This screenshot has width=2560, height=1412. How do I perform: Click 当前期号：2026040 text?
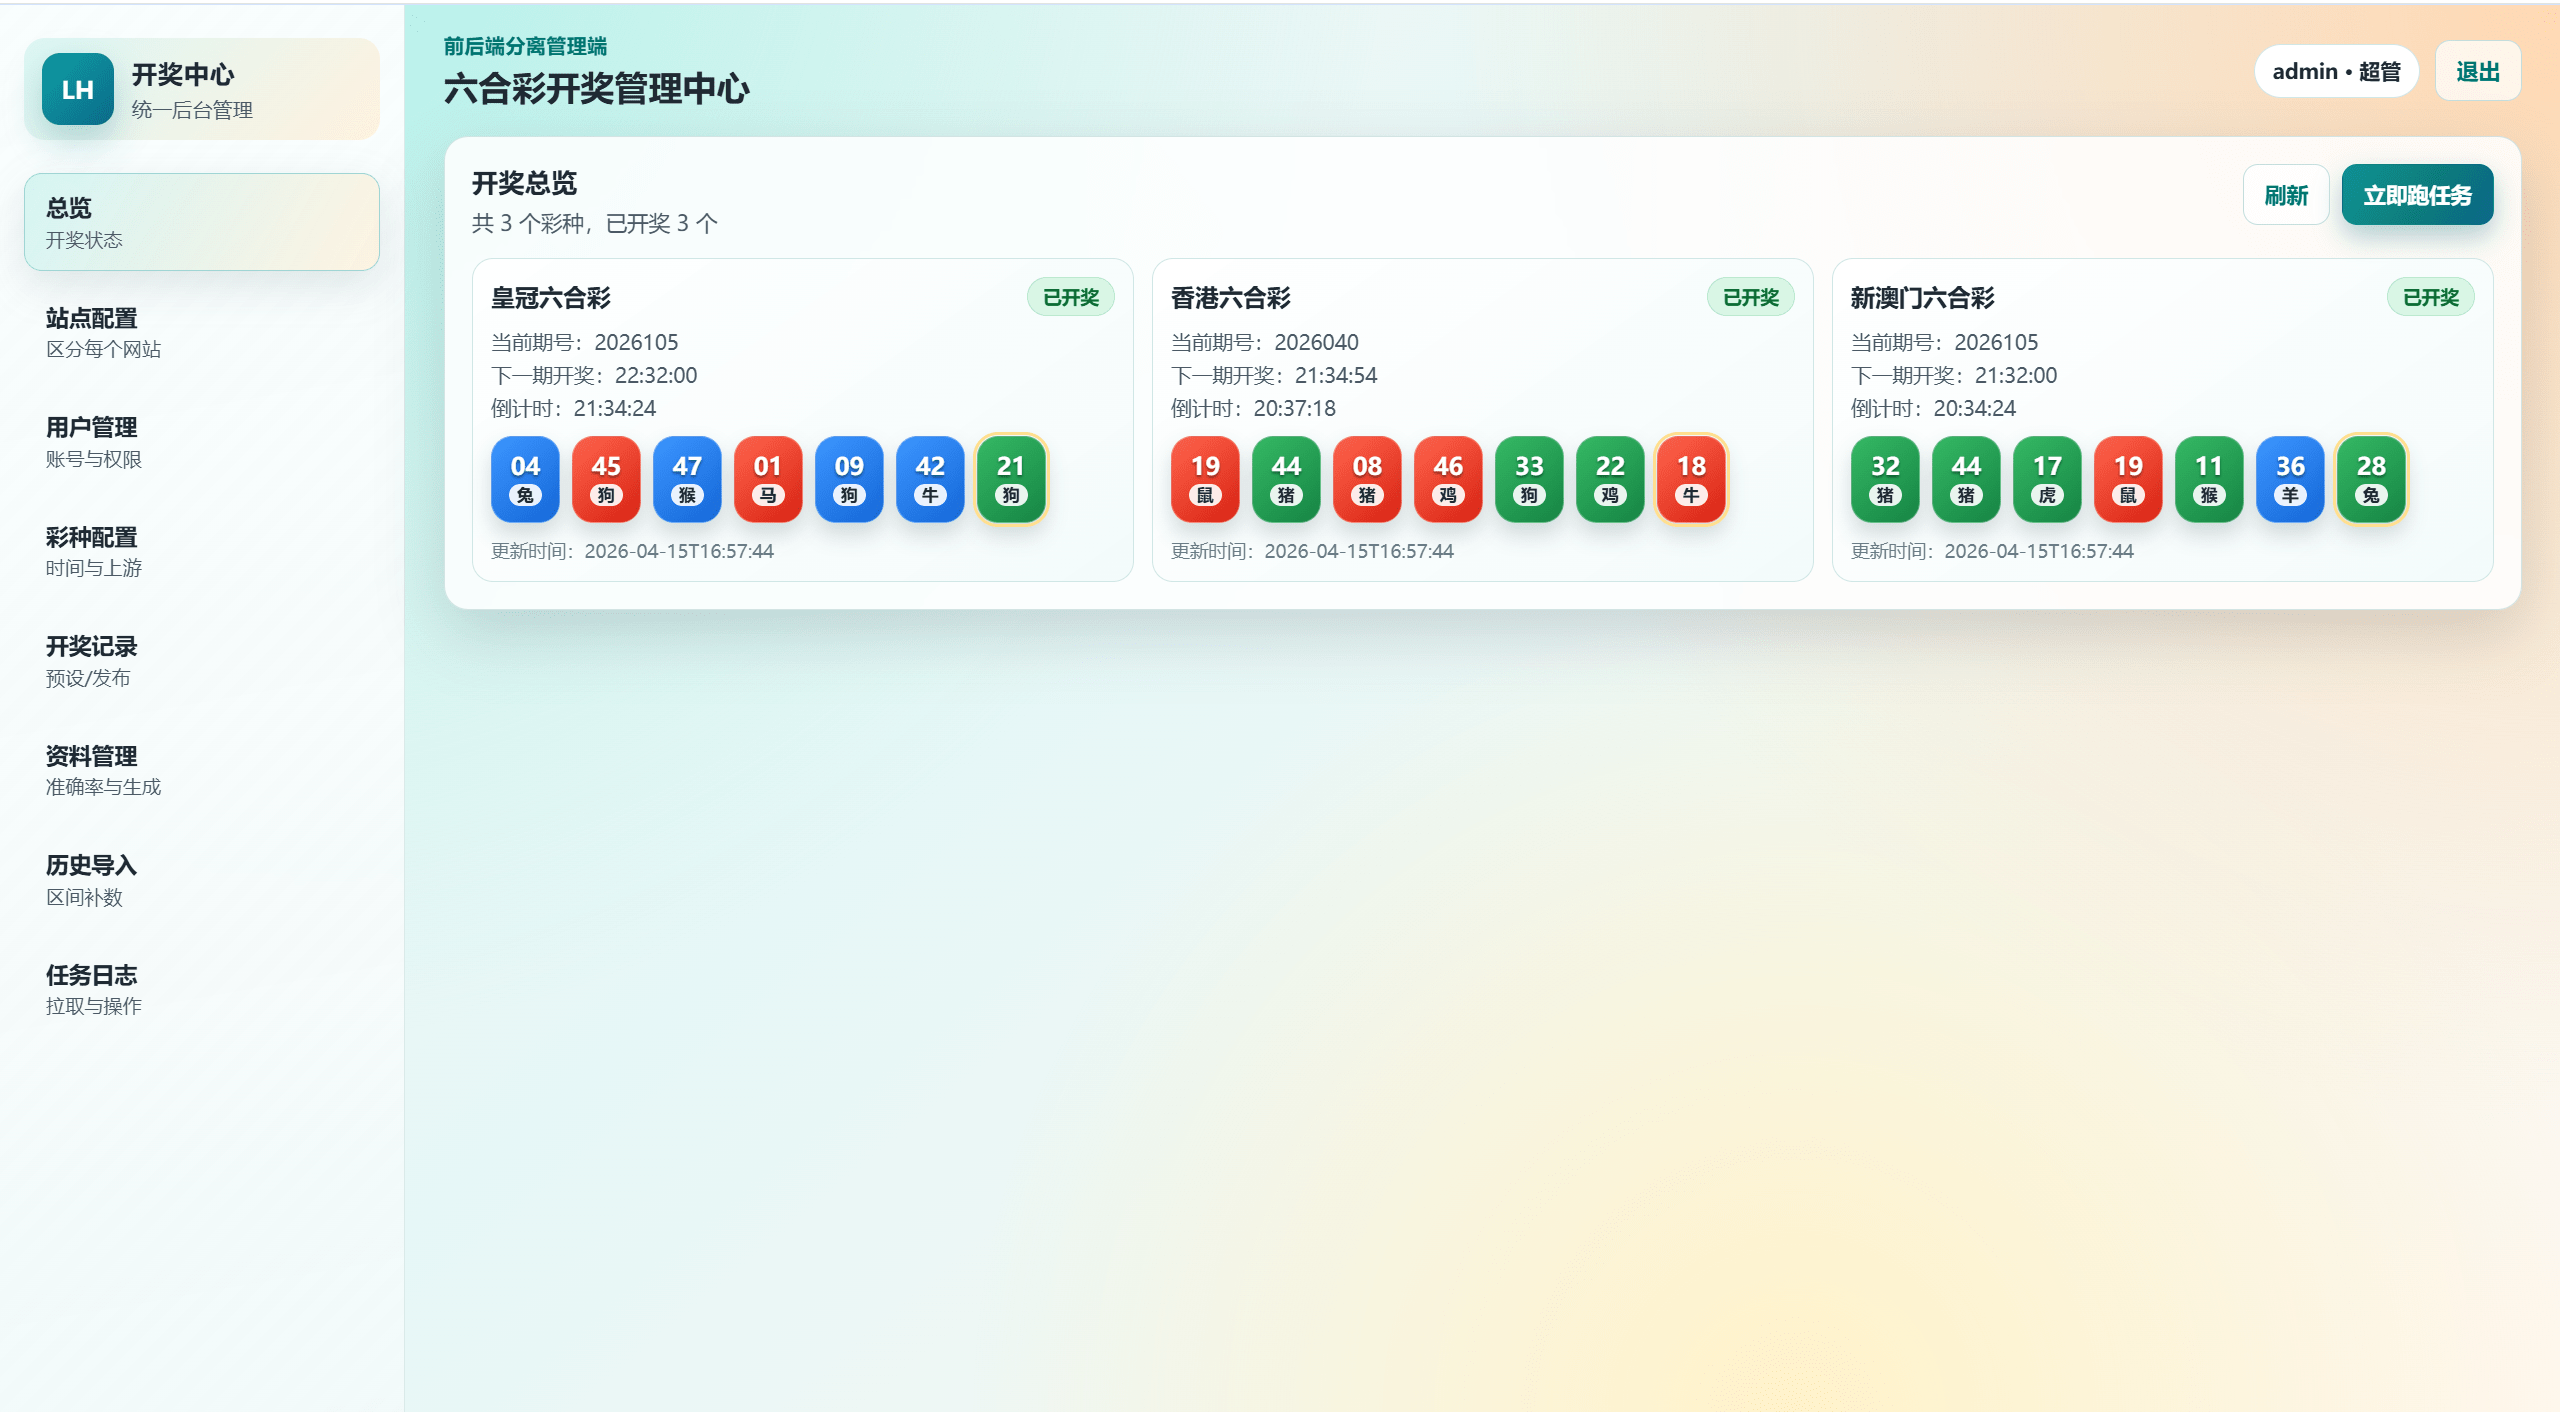[x=1265, y=342]
